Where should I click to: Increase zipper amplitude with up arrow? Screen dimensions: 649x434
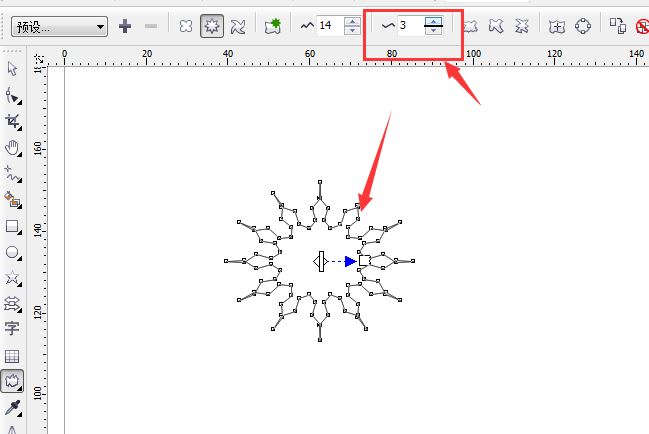[x=351, y=21]
